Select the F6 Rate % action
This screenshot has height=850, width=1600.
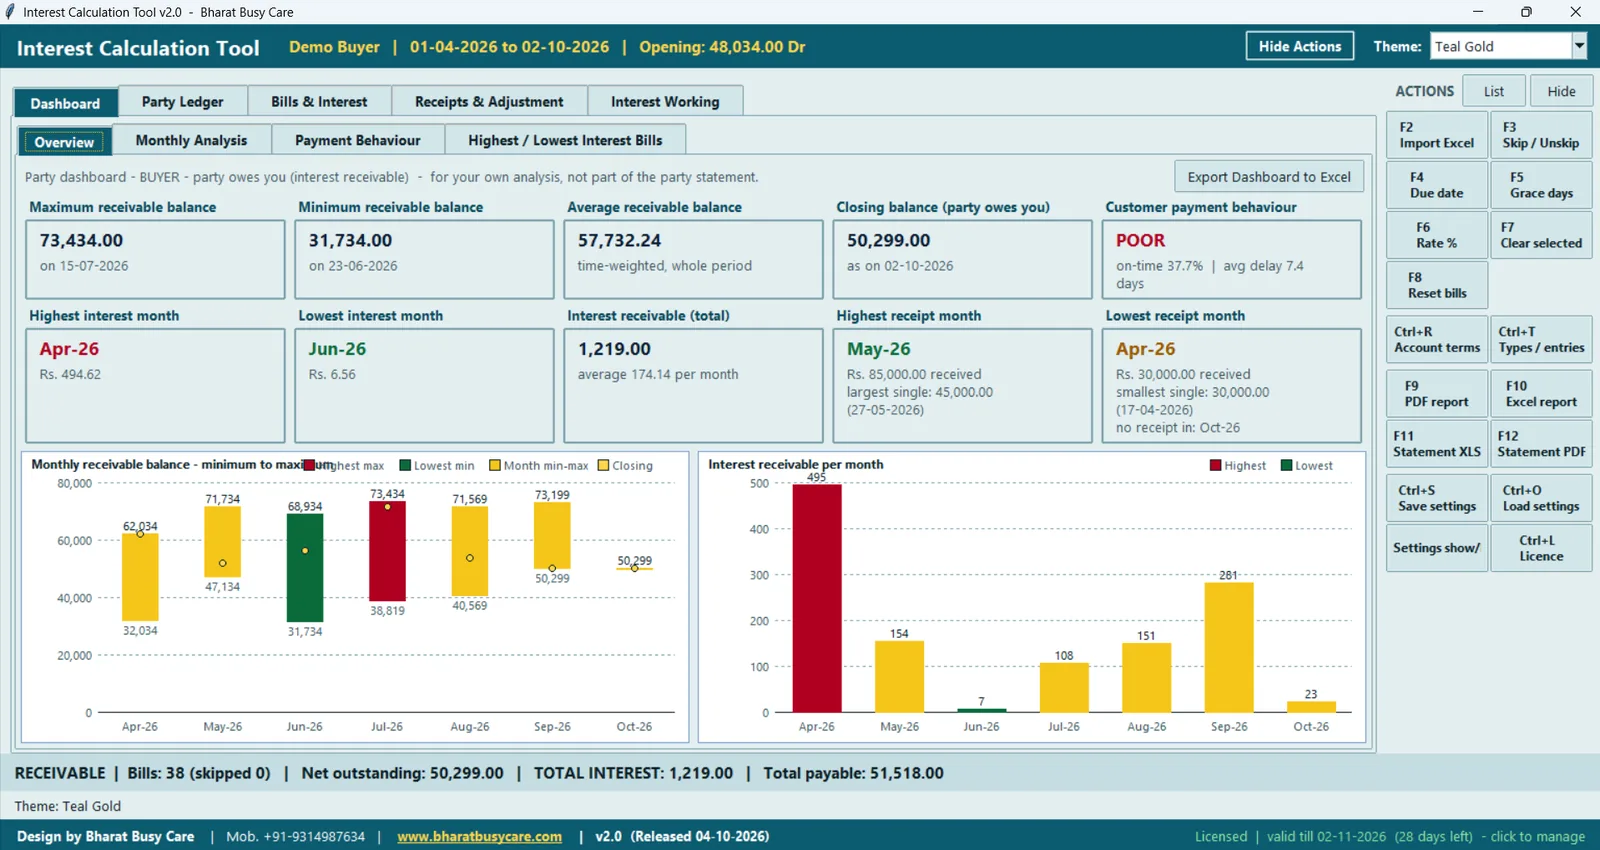(1437, 235)
